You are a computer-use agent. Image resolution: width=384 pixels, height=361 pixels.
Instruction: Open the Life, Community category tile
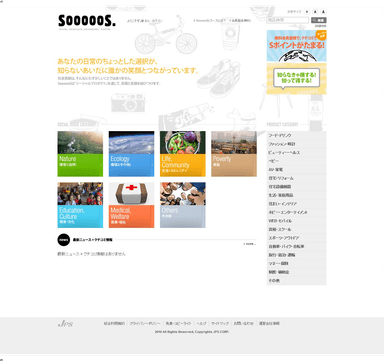(183, 154)
